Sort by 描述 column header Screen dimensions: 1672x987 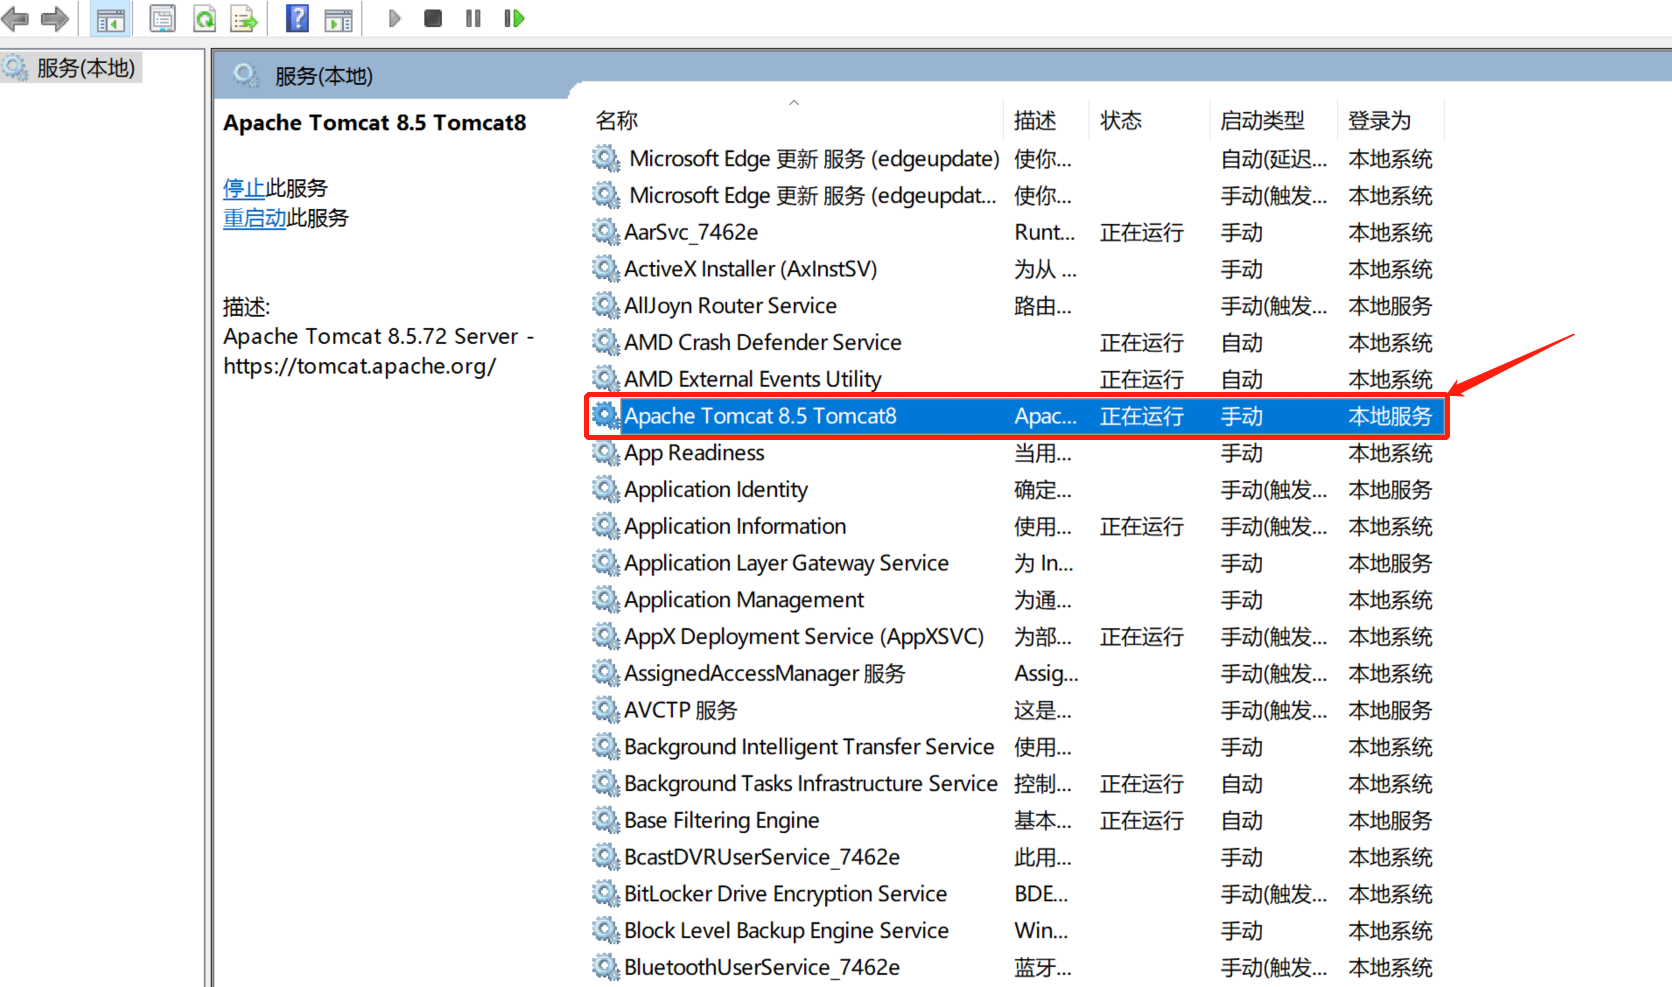(x=1035, y=121)
